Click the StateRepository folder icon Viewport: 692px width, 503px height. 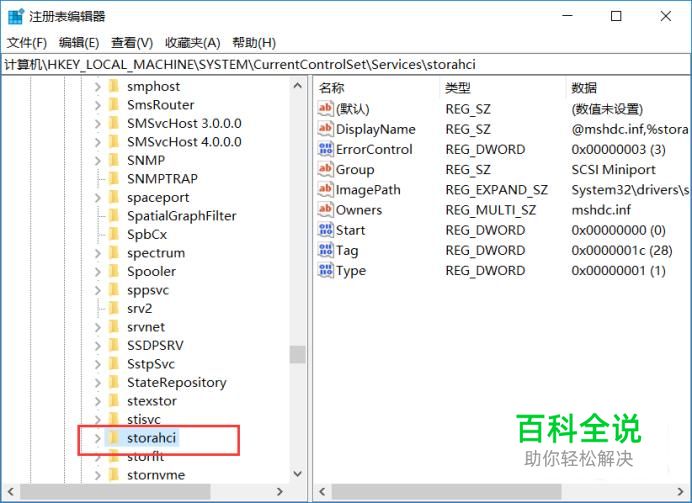[x=114, y=382]
